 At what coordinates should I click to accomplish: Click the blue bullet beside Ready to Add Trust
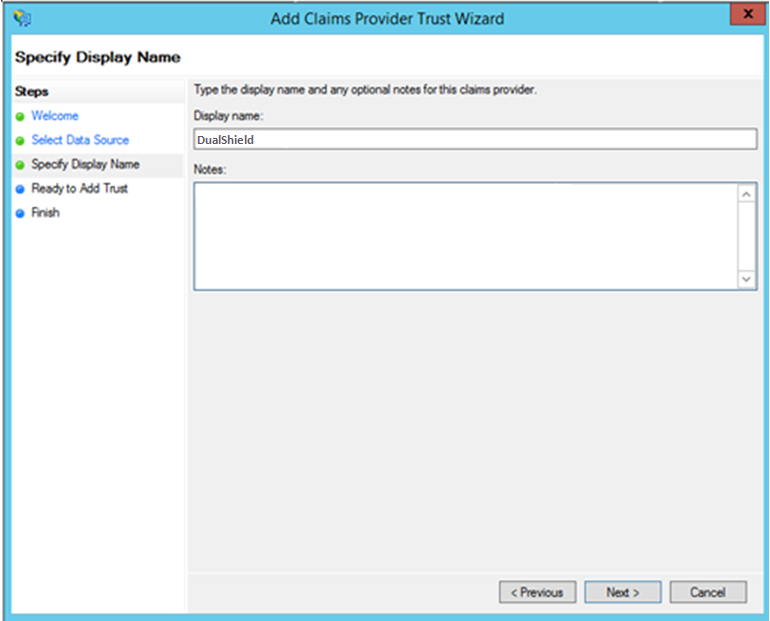point(19,189)
